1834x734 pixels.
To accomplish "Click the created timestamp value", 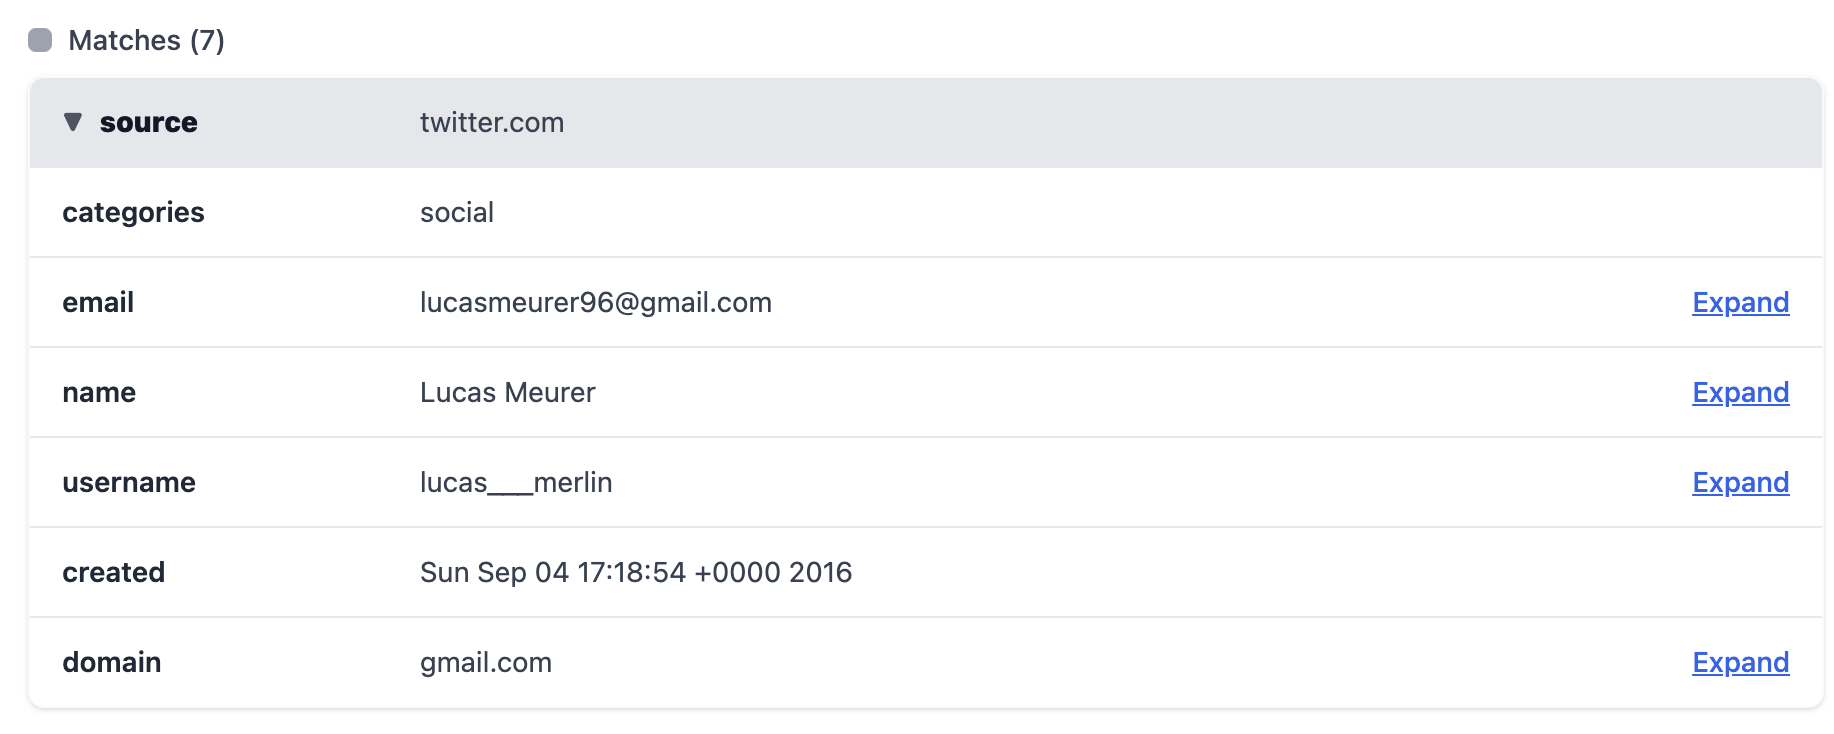I will 636,572.
